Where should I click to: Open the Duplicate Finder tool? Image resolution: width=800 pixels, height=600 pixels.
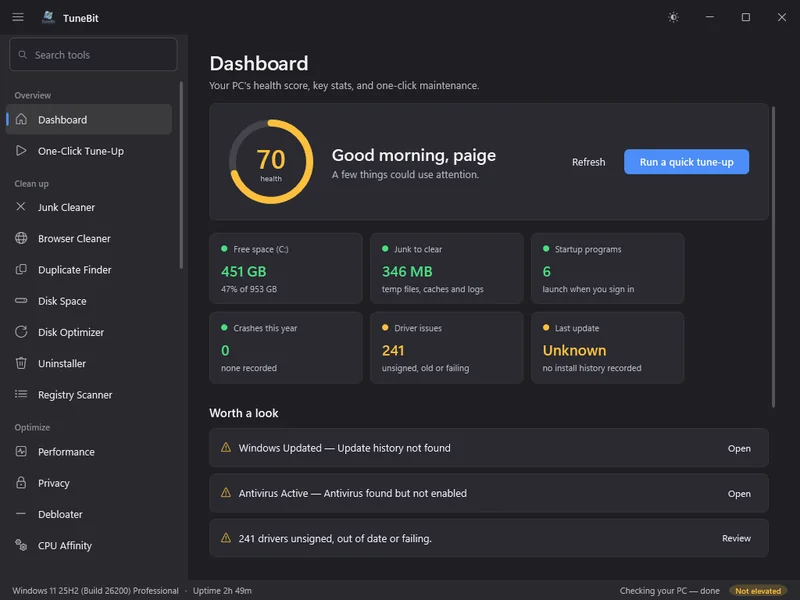click(89, 269)
